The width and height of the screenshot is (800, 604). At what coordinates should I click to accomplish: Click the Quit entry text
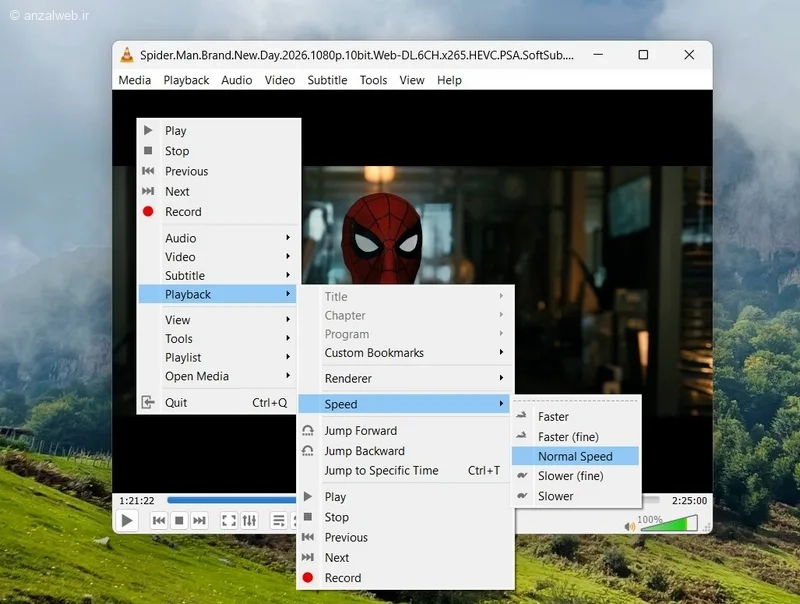point(176,402)
